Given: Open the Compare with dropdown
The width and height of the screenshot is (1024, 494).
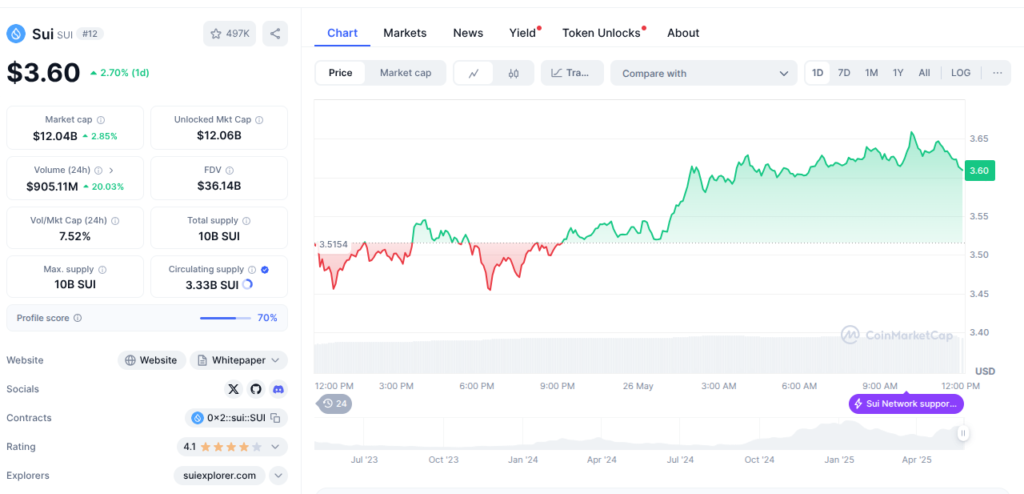Looking at the screenshot, I should [704, 73].
